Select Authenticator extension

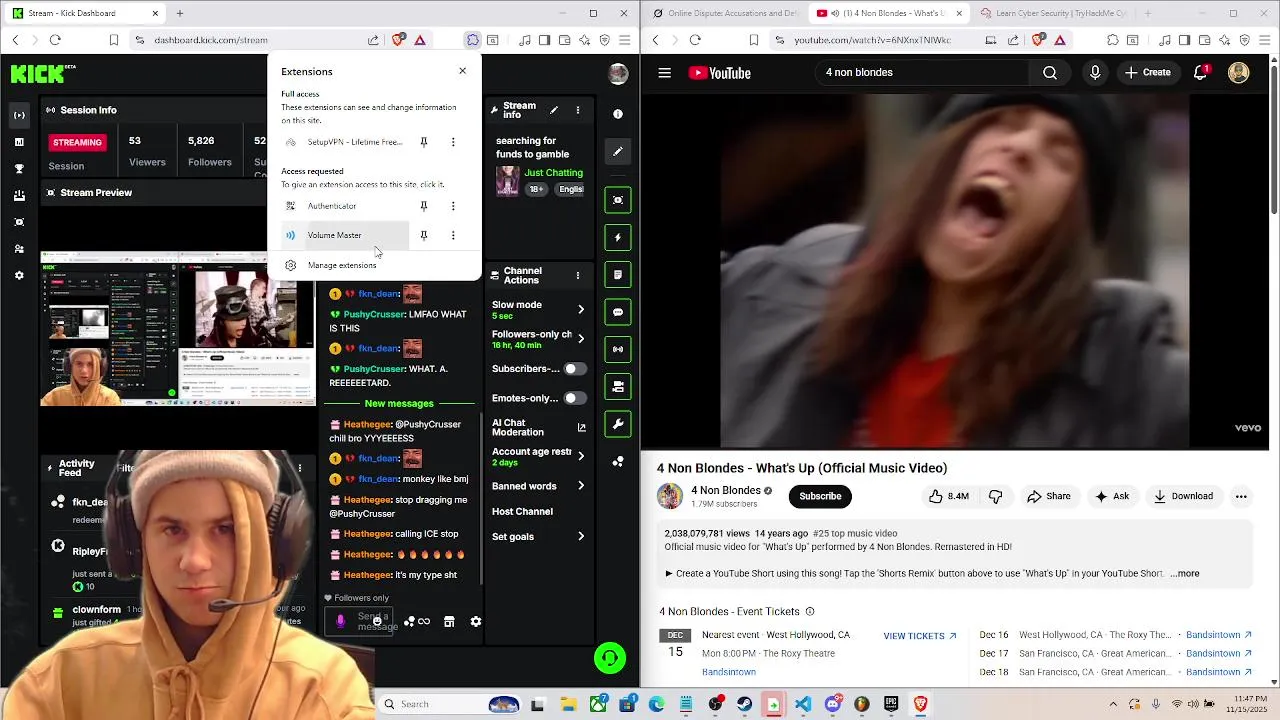tap(344, 206)
